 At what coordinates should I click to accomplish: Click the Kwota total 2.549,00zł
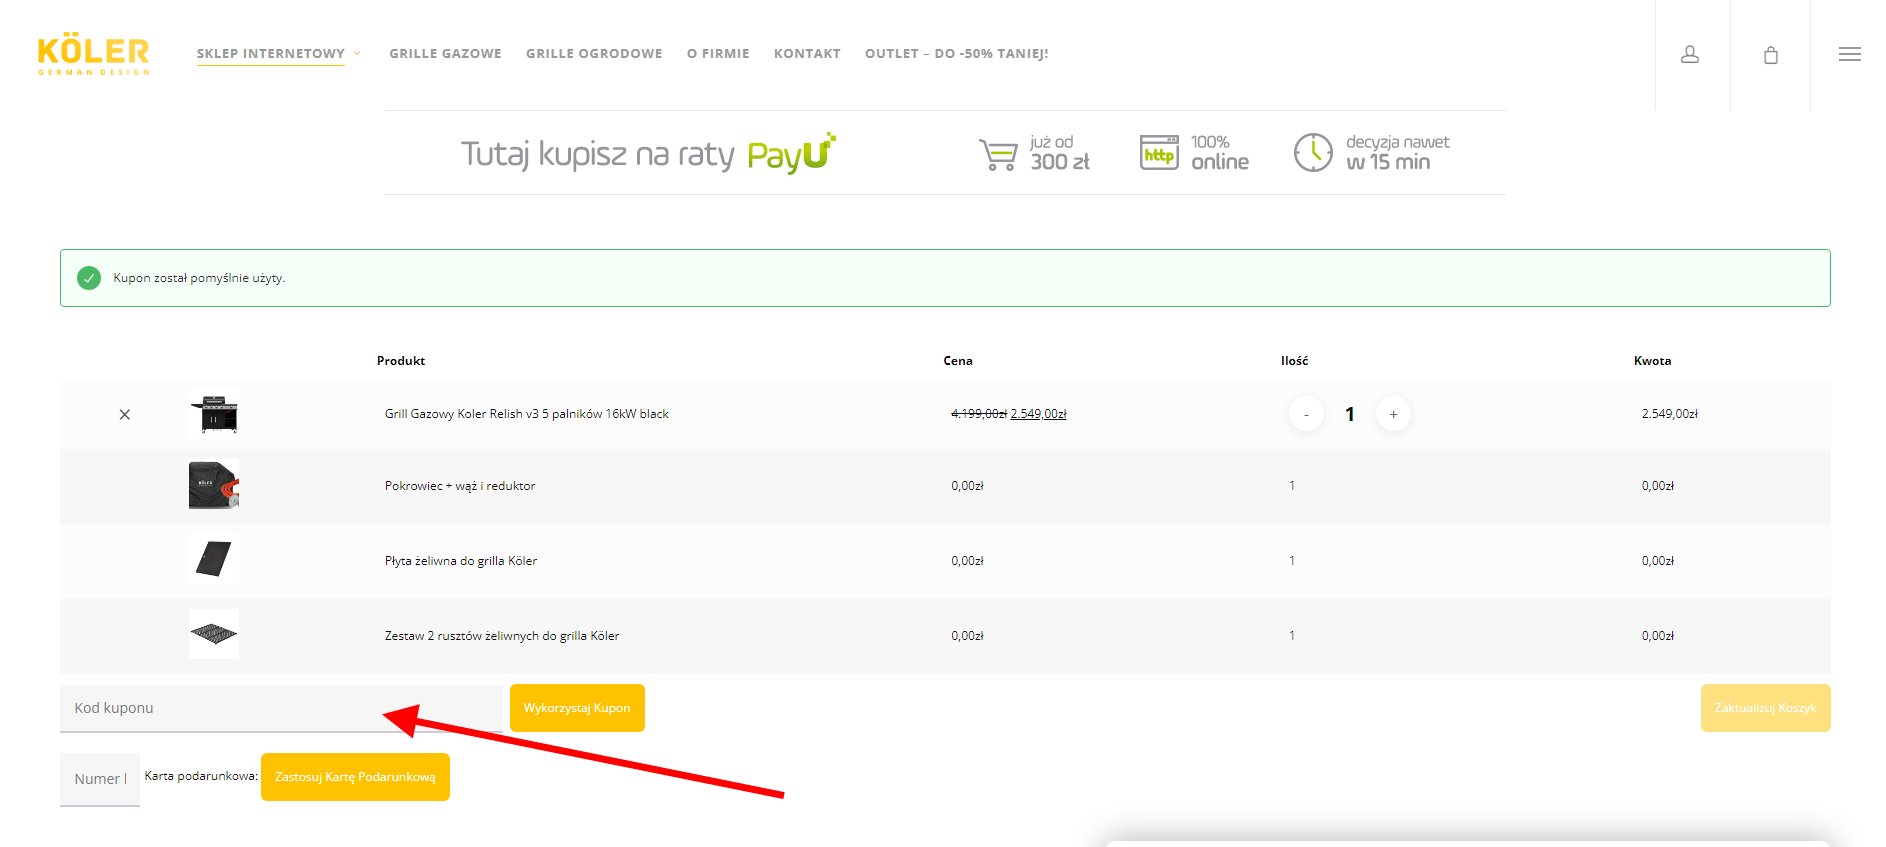click(1670, 414)
